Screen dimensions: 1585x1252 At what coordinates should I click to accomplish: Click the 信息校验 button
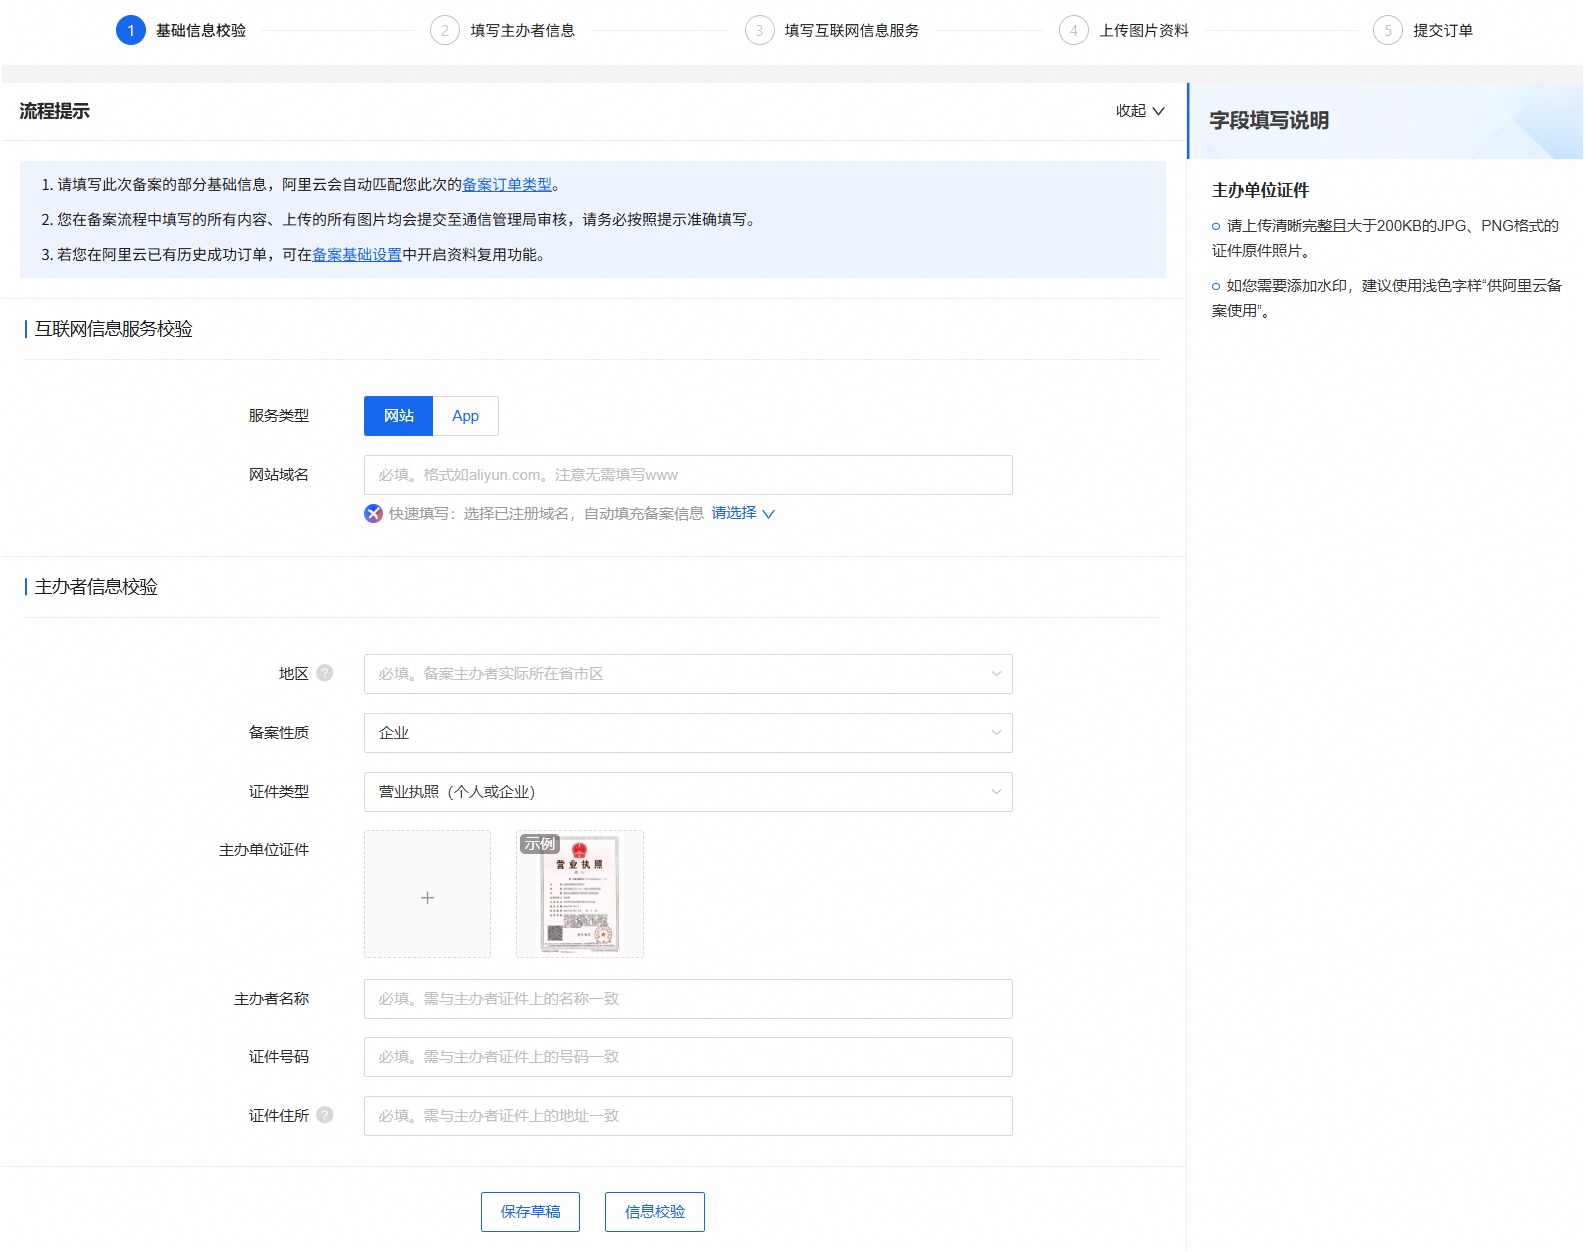(x=654, y=1212)
